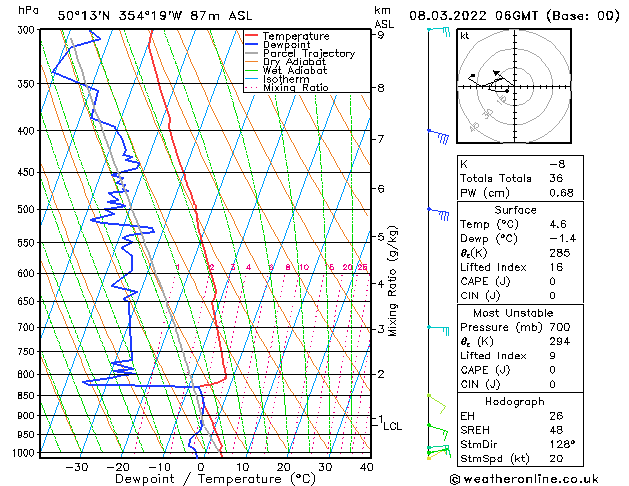Click the kt label in hodograph

(x=465, y=36)
